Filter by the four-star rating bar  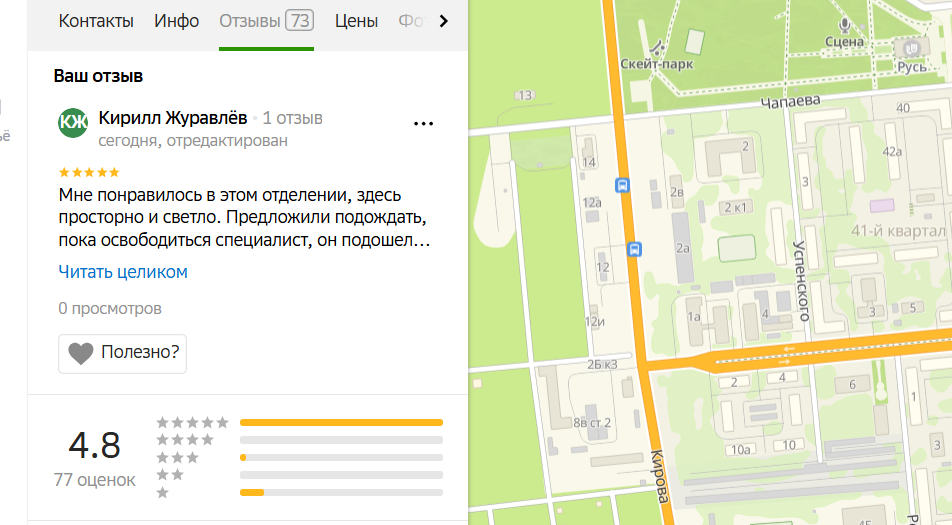341,440
